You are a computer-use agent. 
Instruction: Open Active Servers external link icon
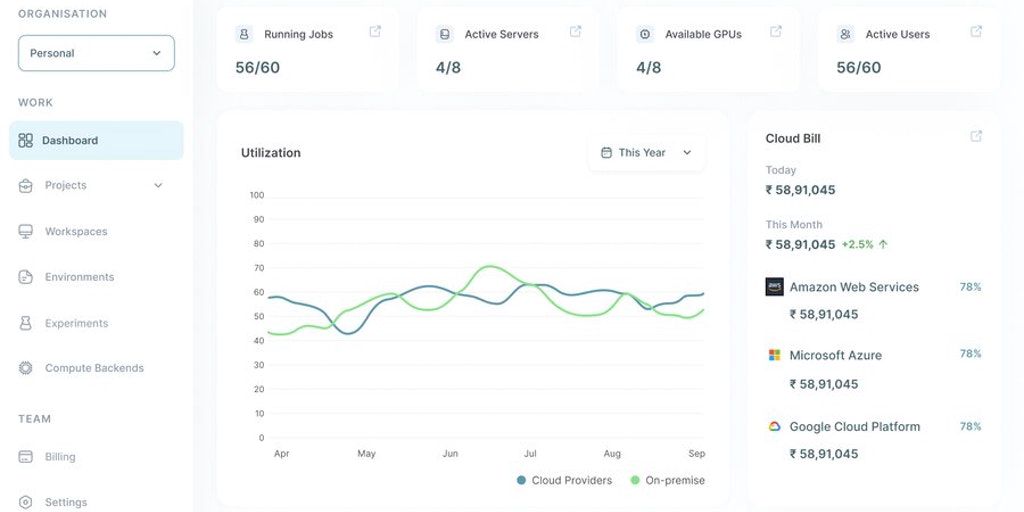tap(576, 32)
